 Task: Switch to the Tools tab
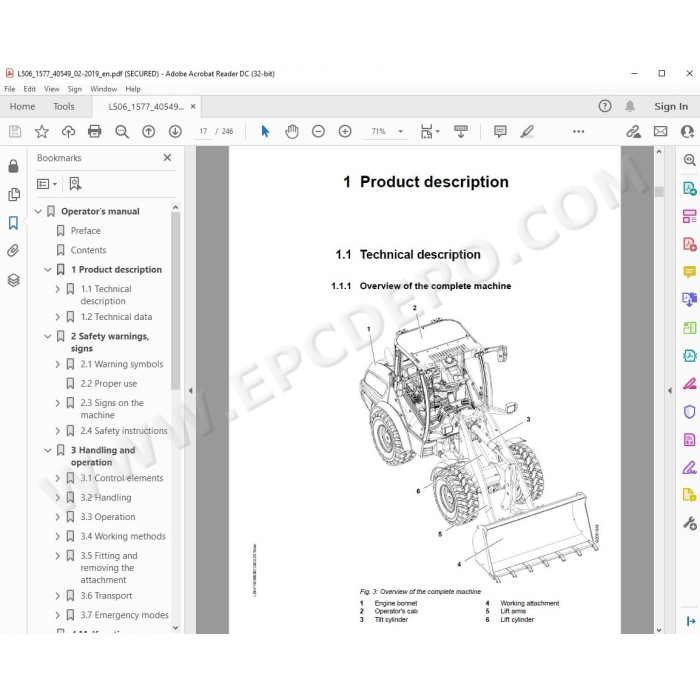coord(64,106)
